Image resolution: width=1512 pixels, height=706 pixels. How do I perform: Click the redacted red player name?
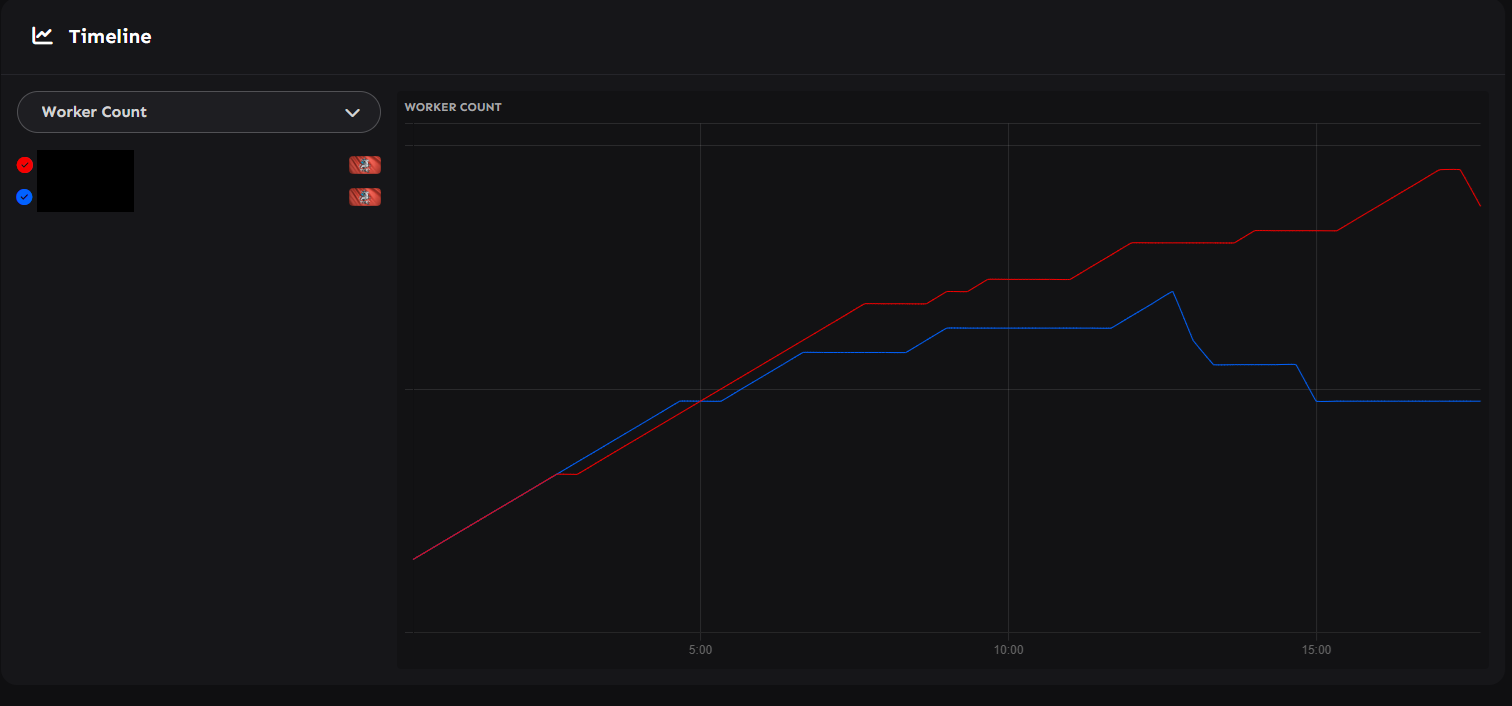coord(85,166)
